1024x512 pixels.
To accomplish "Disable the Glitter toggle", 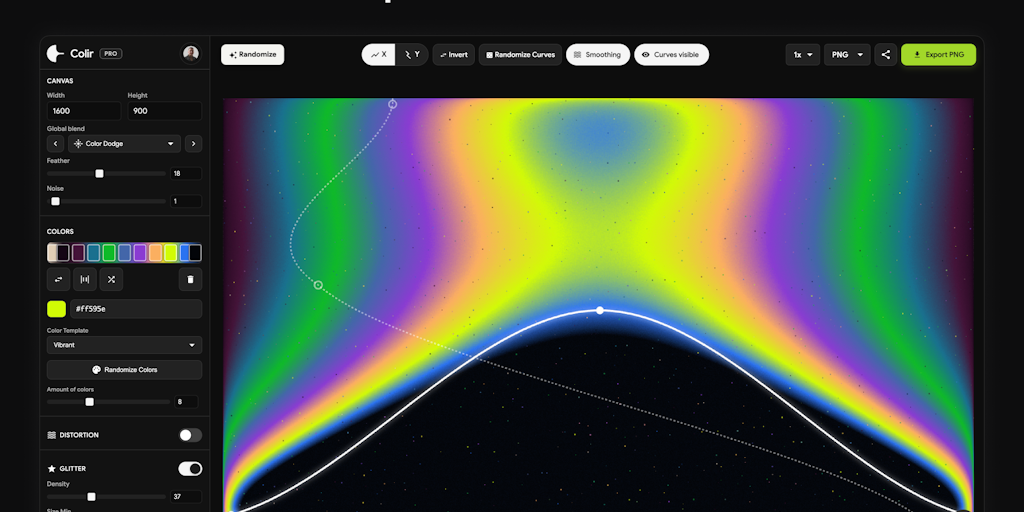I will click(x=191, y=469).
